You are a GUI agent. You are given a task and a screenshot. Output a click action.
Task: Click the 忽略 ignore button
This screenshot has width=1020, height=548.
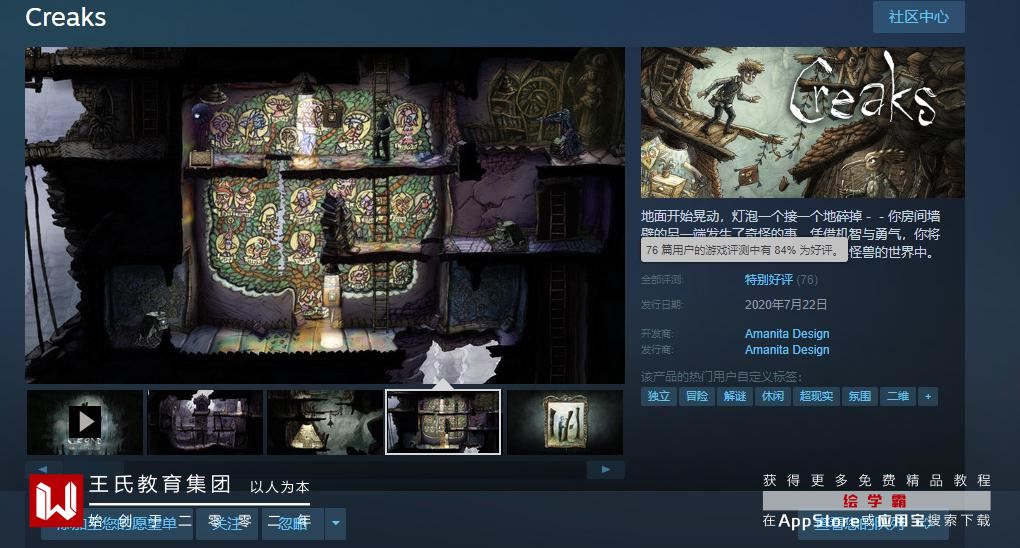293,523
